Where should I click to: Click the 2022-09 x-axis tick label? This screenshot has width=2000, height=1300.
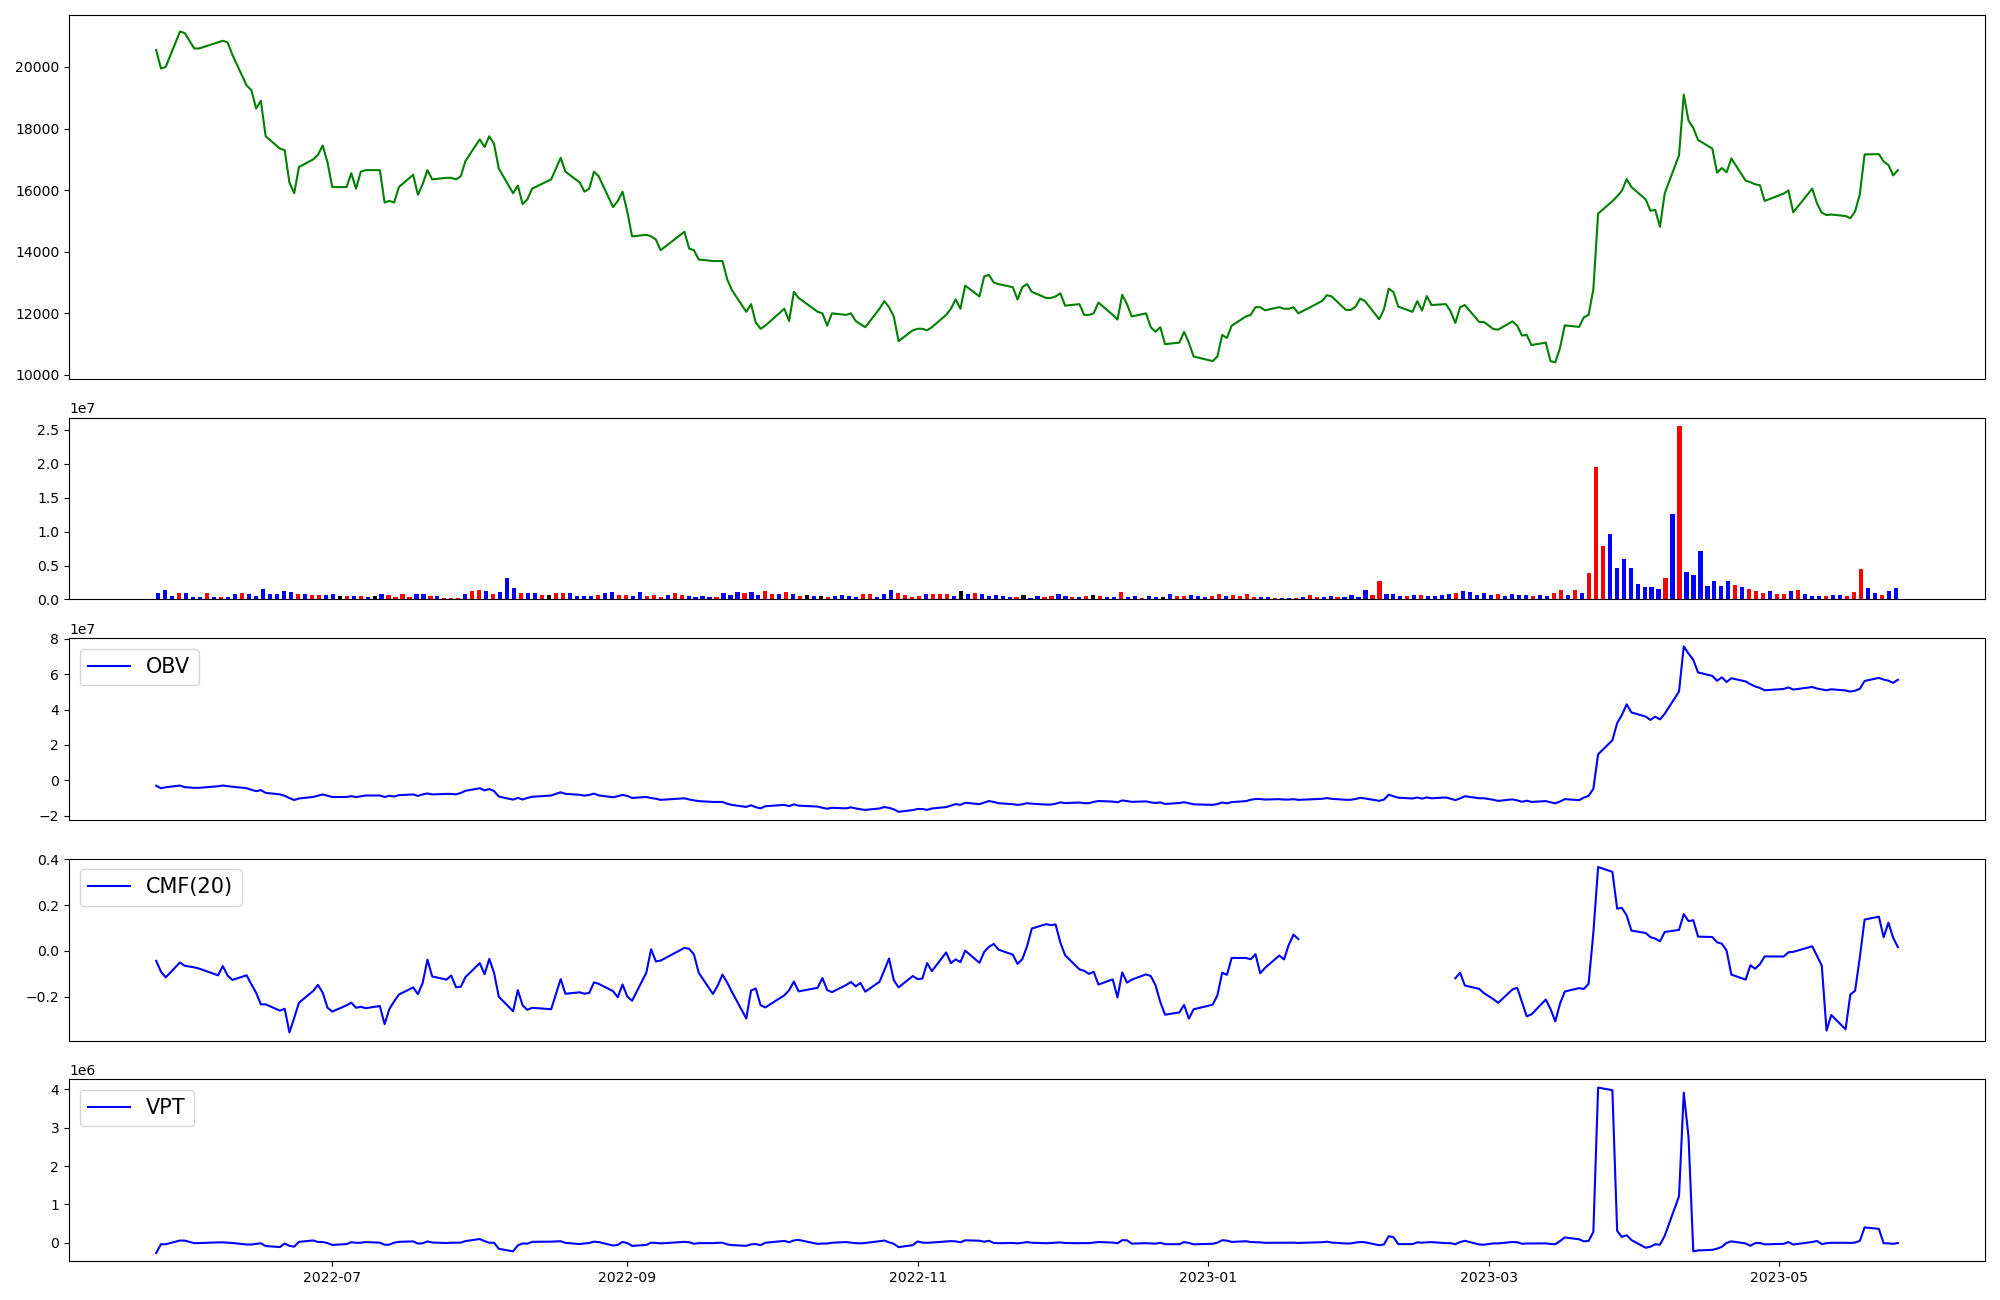[628, 1276]
